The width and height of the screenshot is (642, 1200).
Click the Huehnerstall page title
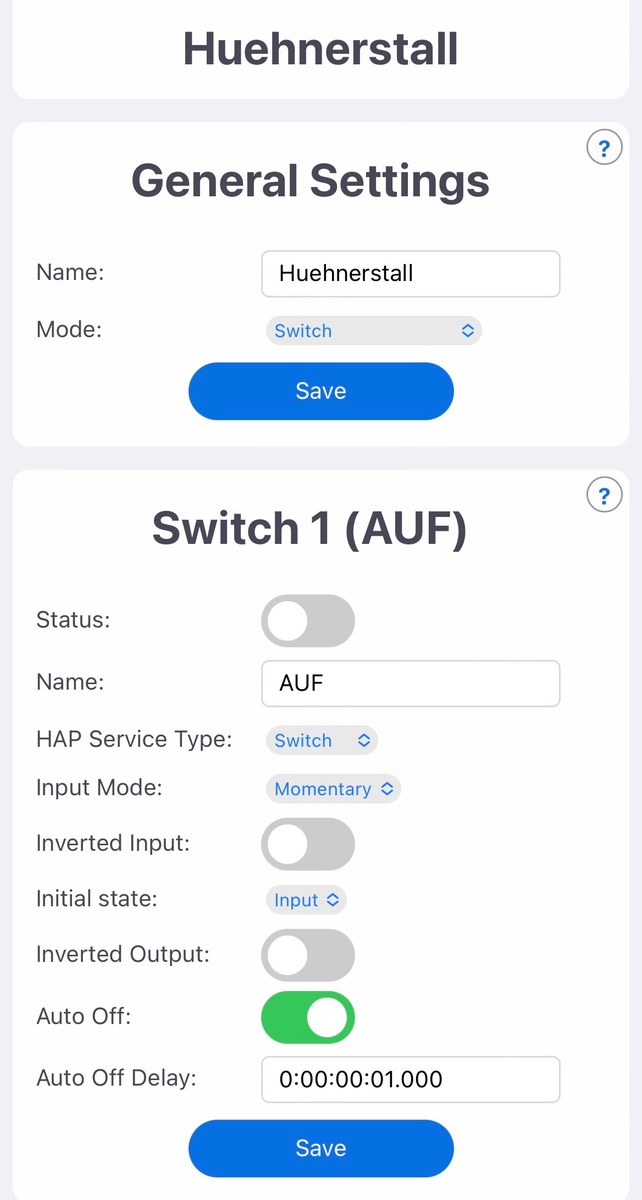pyautogui.click(x=320, y=49)
